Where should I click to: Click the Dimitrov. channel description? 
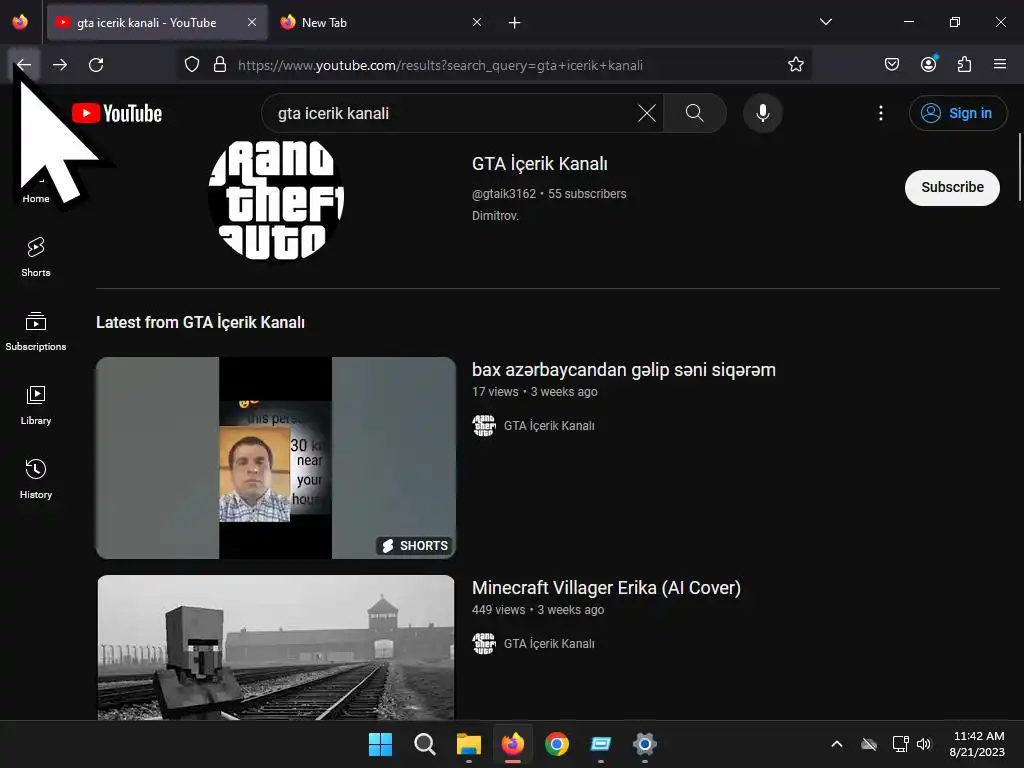(496, 216)
